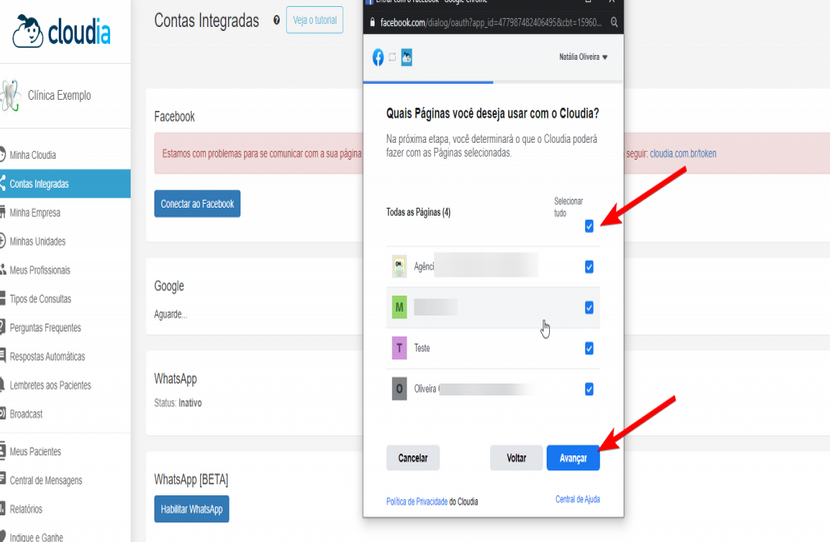Screen dimensions: 830x542
Task: Open Tipos de Consultas menu item
Action: tap(65, 299)
